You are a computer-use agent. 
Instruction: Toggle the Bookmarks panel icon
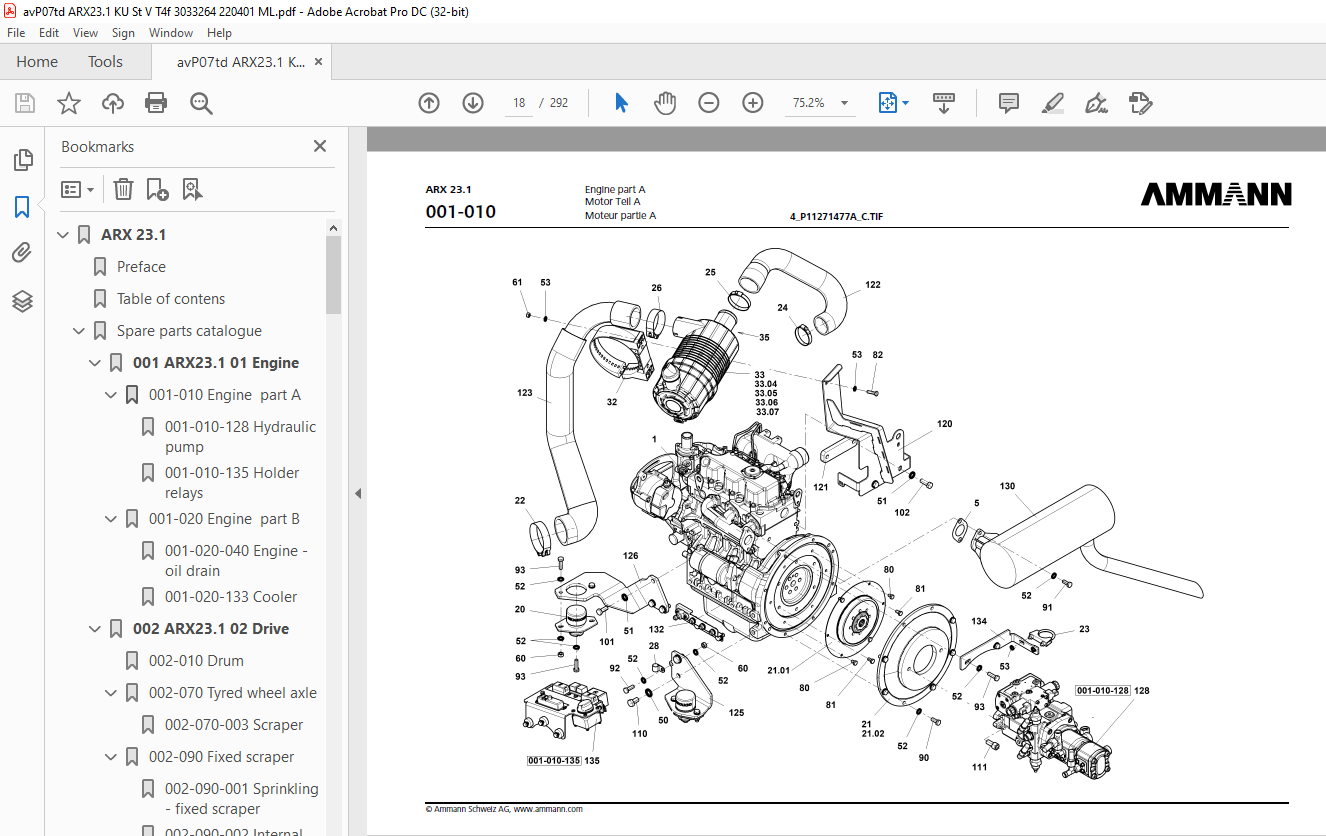(22, 207)
